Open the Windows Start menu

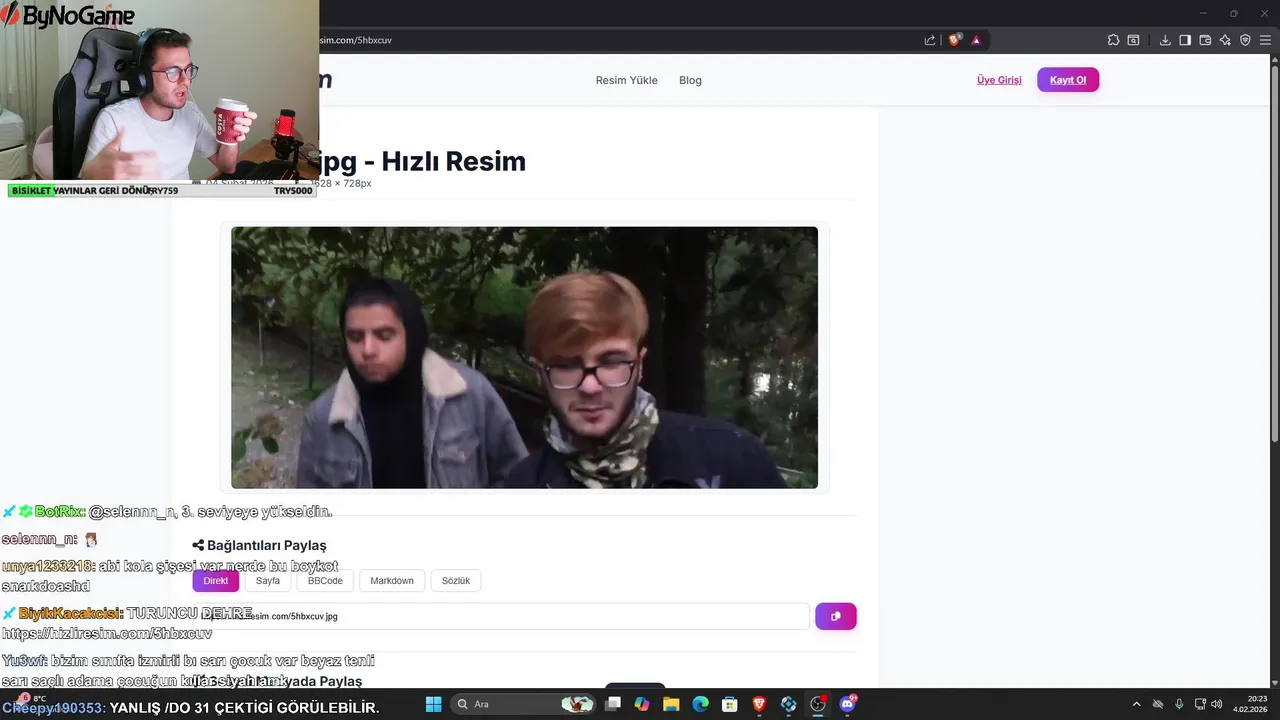[x=434, y=704]
